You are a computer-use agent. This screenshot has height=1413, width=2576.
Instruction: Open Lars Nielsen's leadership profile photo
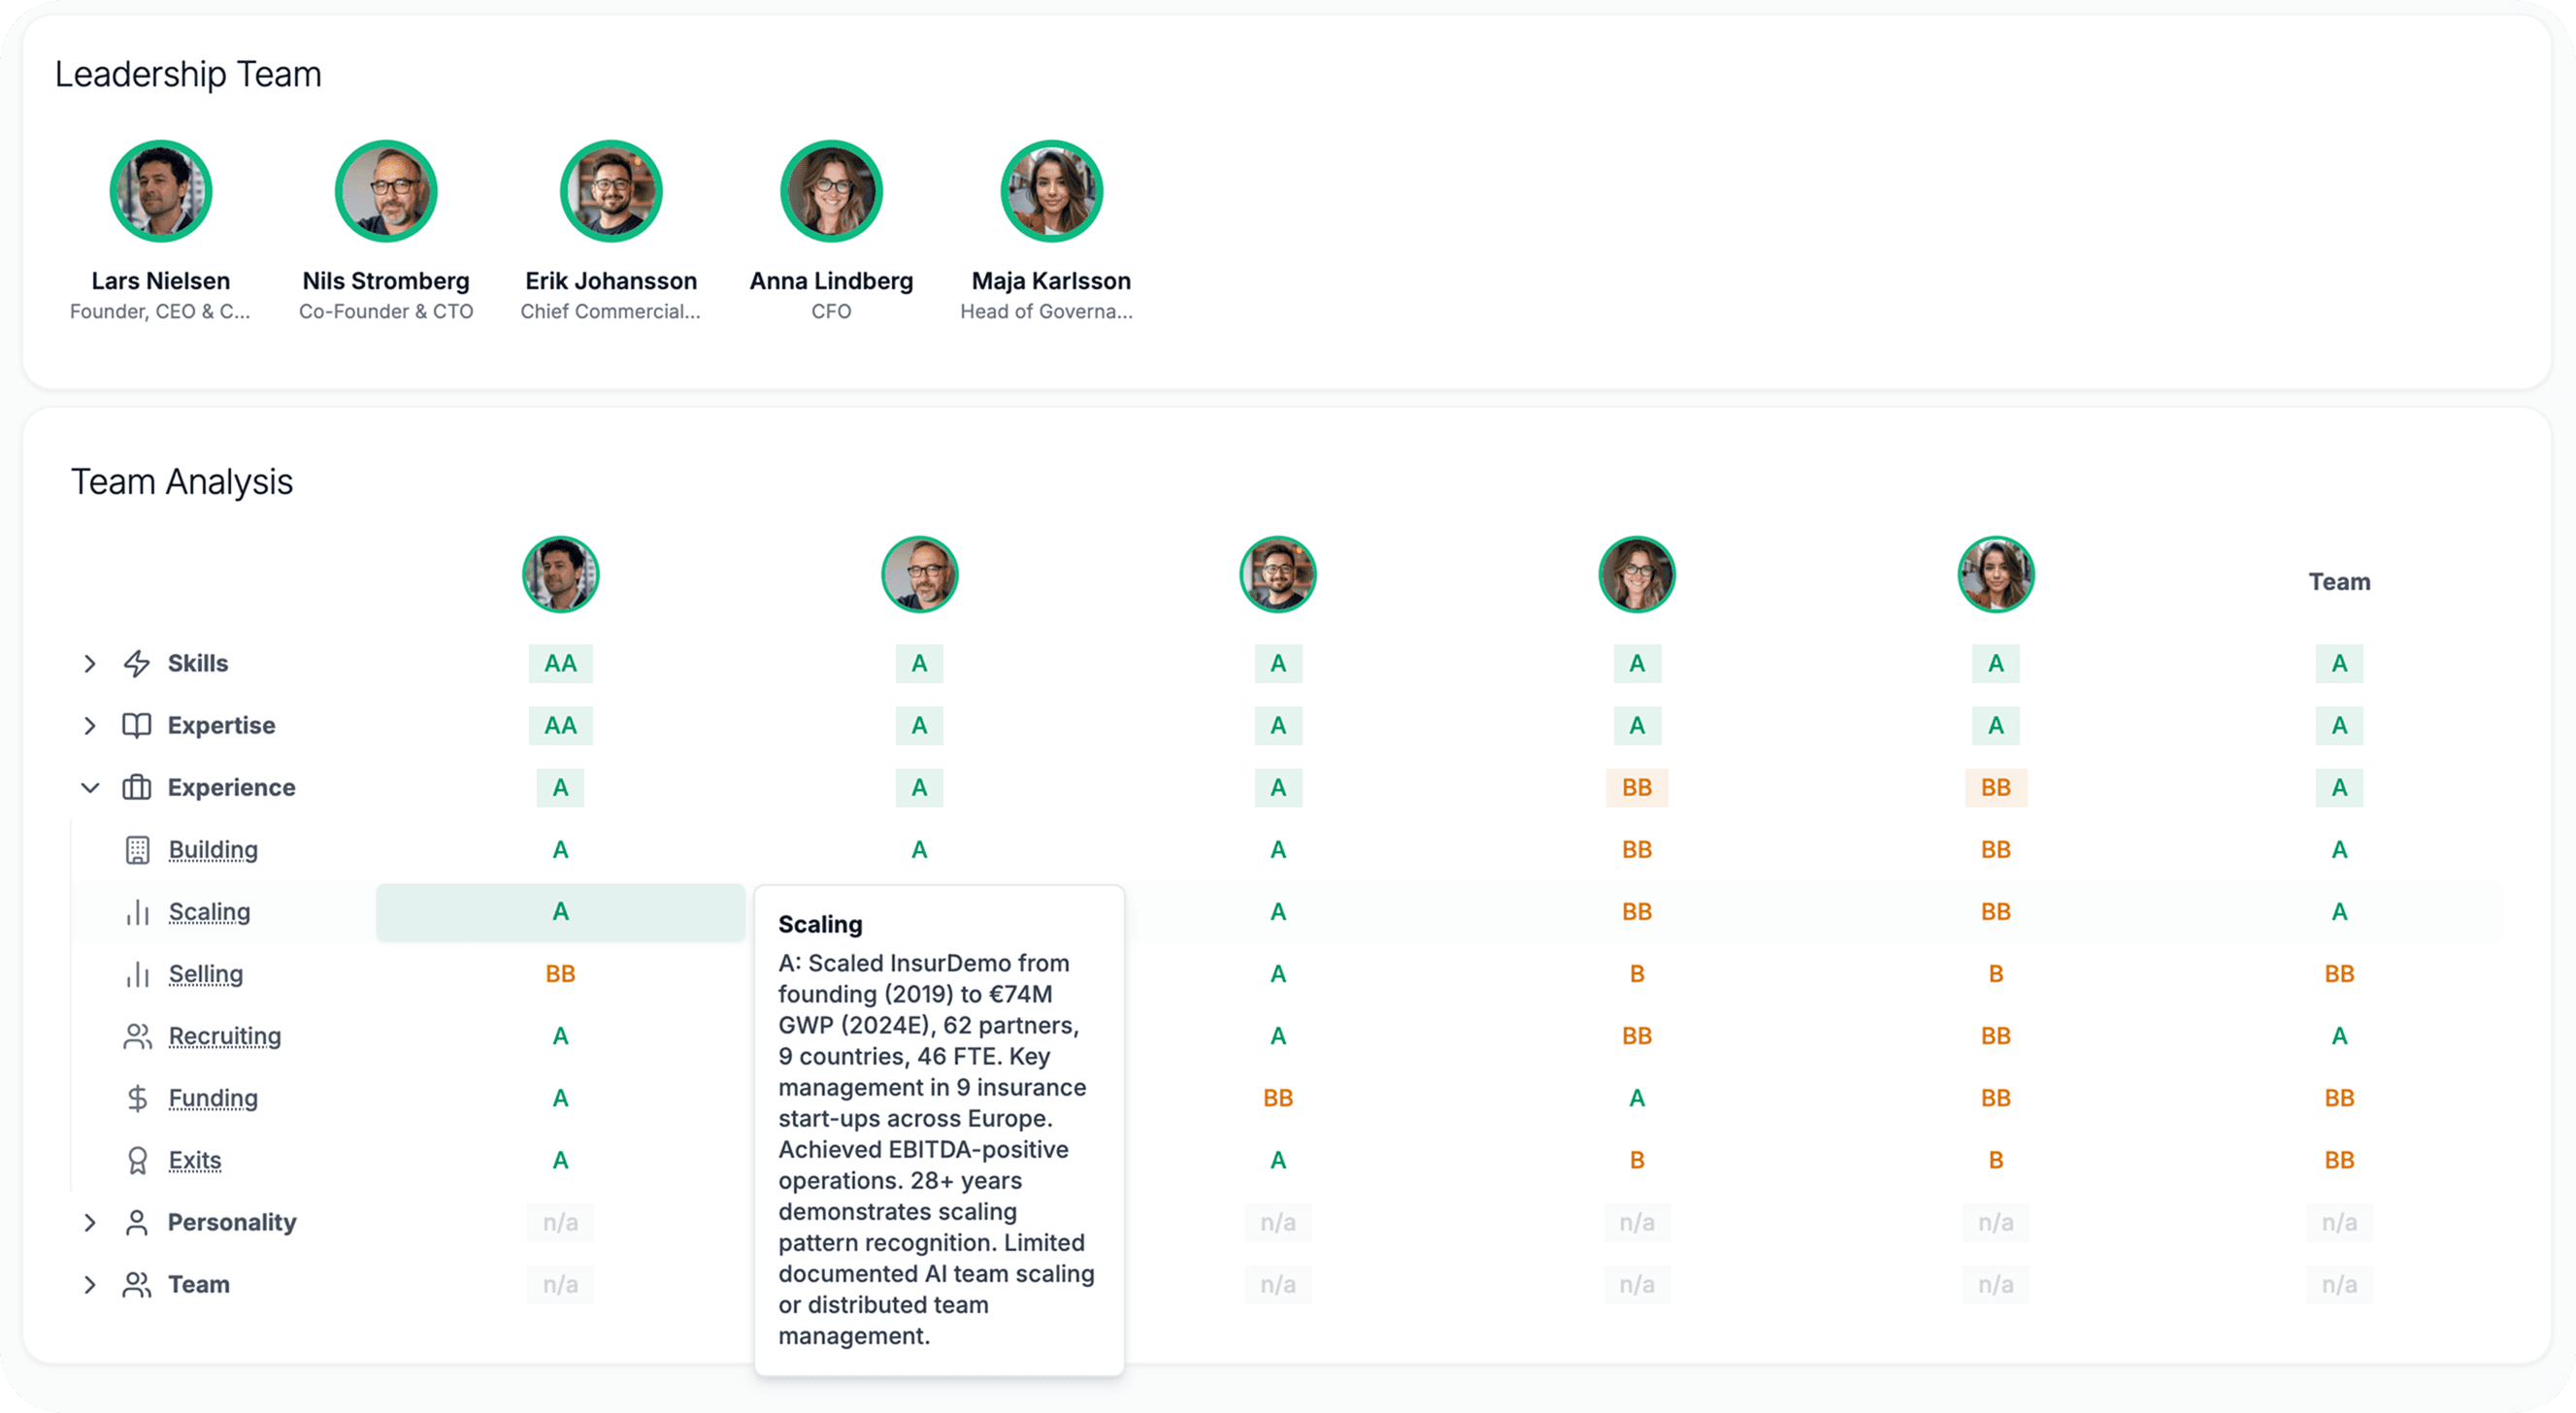pyautogui.click(x=161, y=191)
